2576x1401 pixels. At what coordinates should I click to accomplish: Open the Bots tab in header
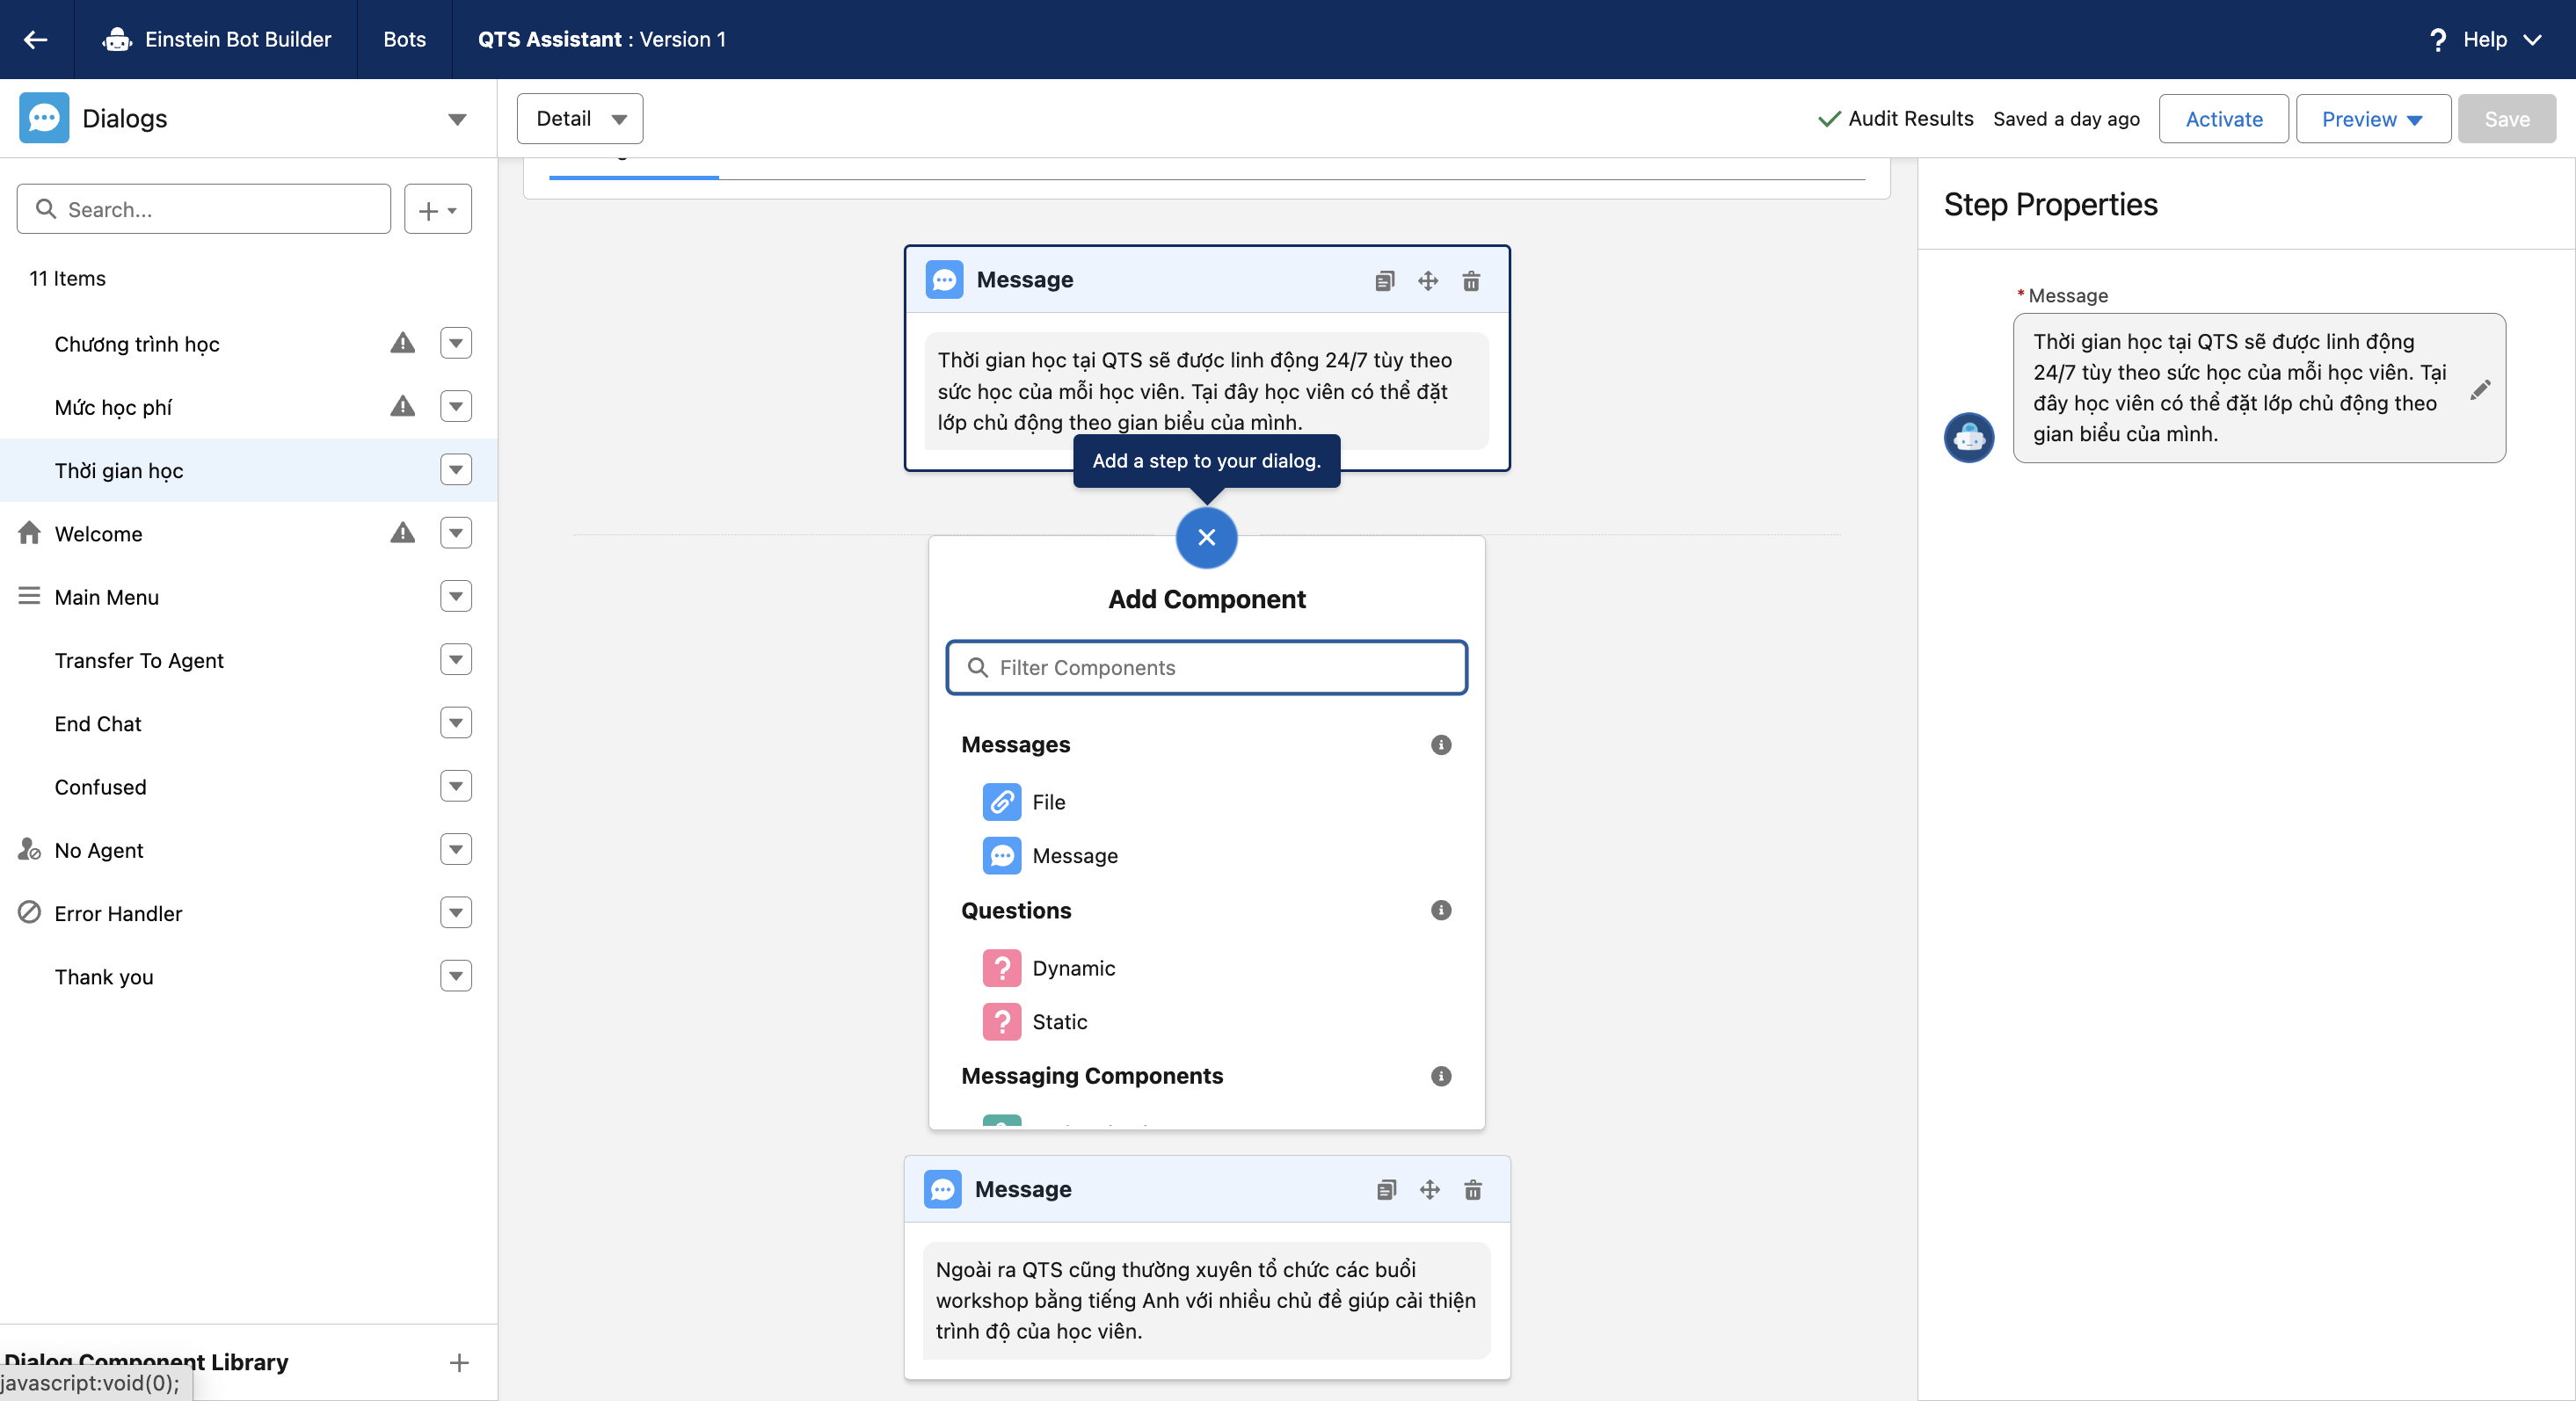tap(405, 39)
